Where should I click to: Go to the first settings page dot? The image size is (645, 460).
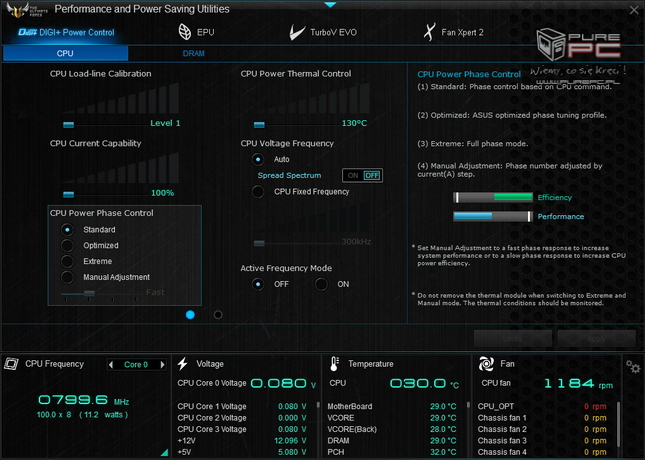(x=190, y=315)
